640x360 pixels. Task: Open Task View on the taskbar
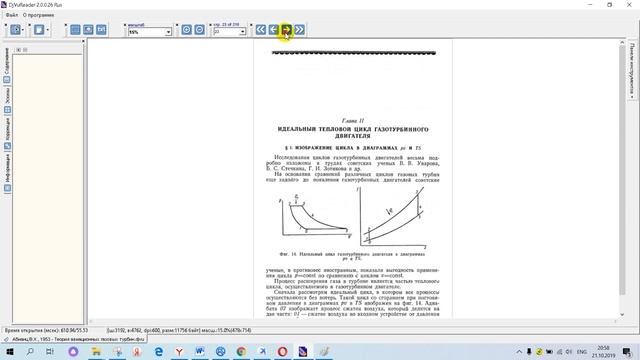[50, 351]
